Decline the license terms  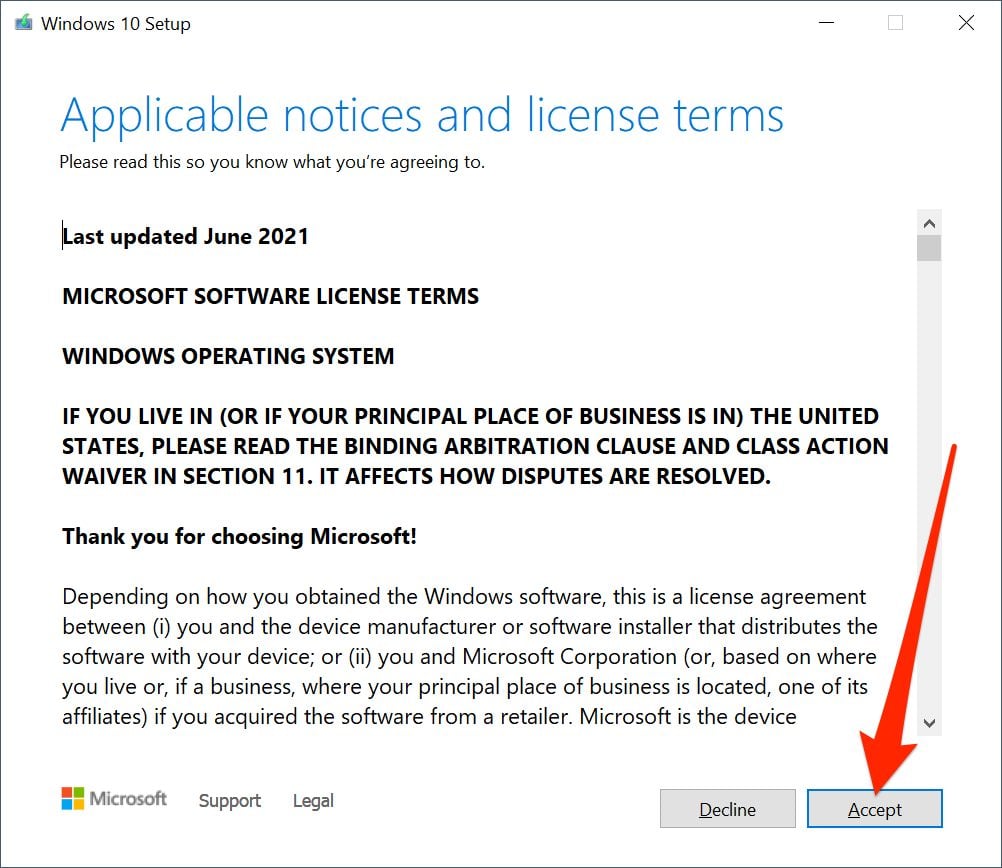point(728,809)
